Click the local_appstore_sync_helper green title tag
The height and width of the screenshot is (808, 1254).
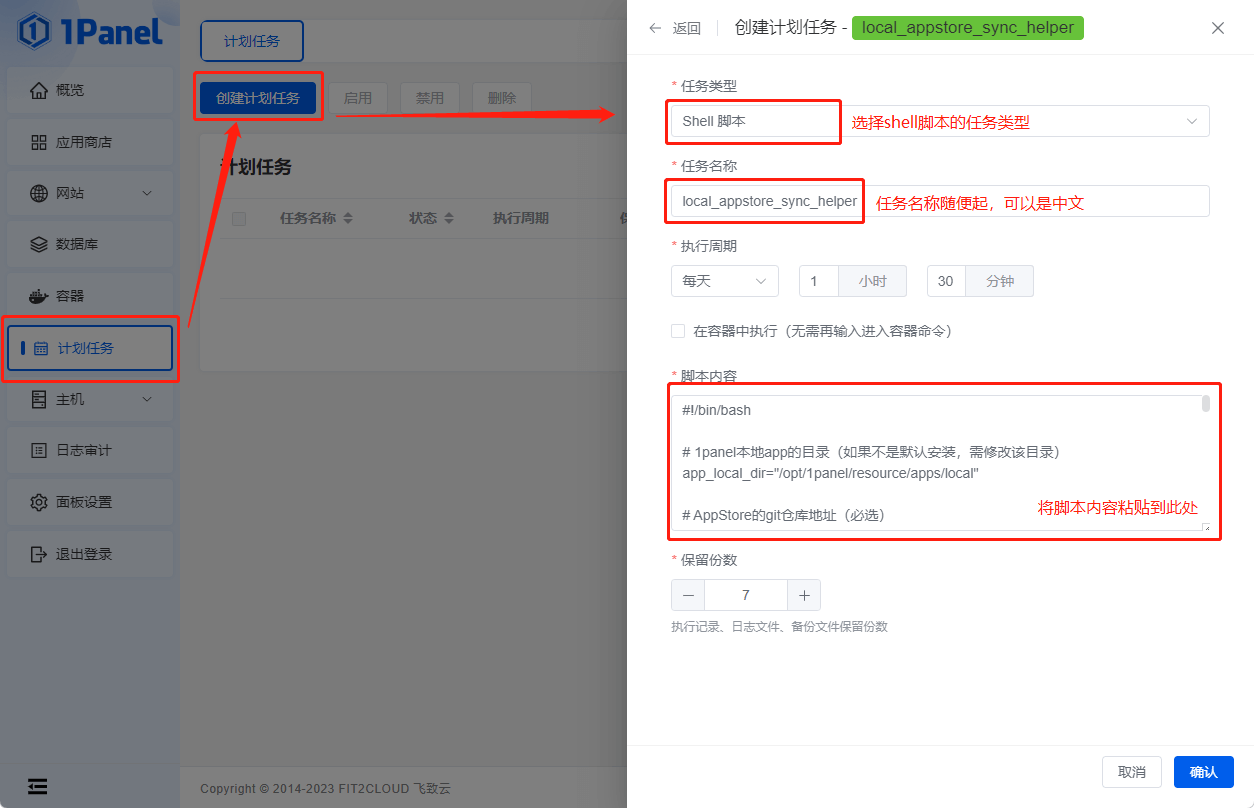coord(968,28)
